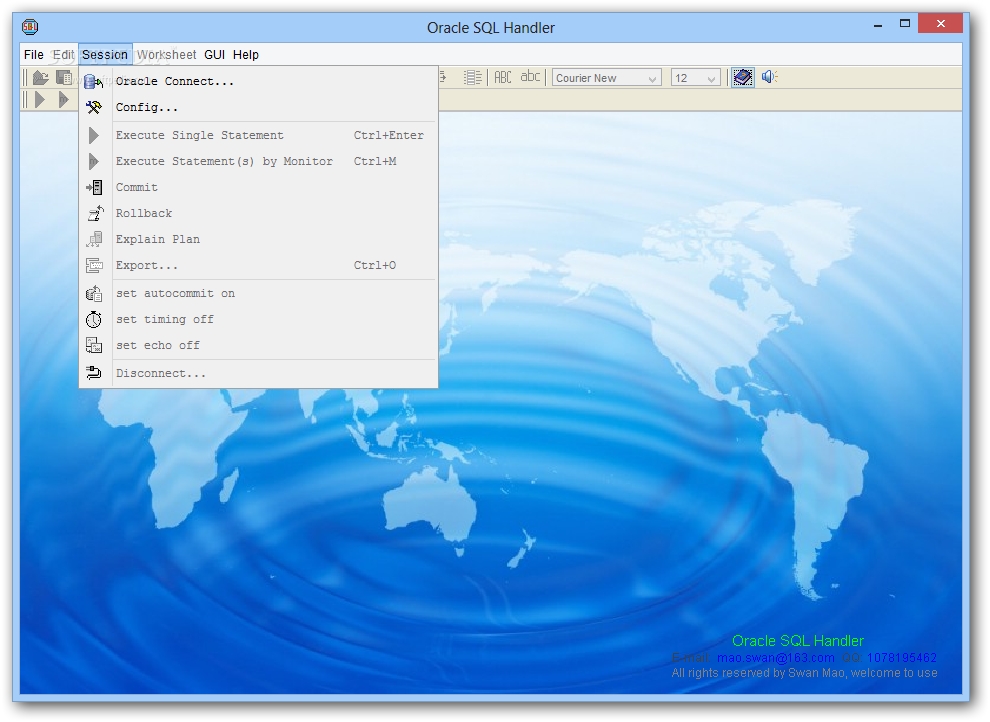Screen dimensions: 990x722
Task: Open the Edit menu
Action: (63, 55)
